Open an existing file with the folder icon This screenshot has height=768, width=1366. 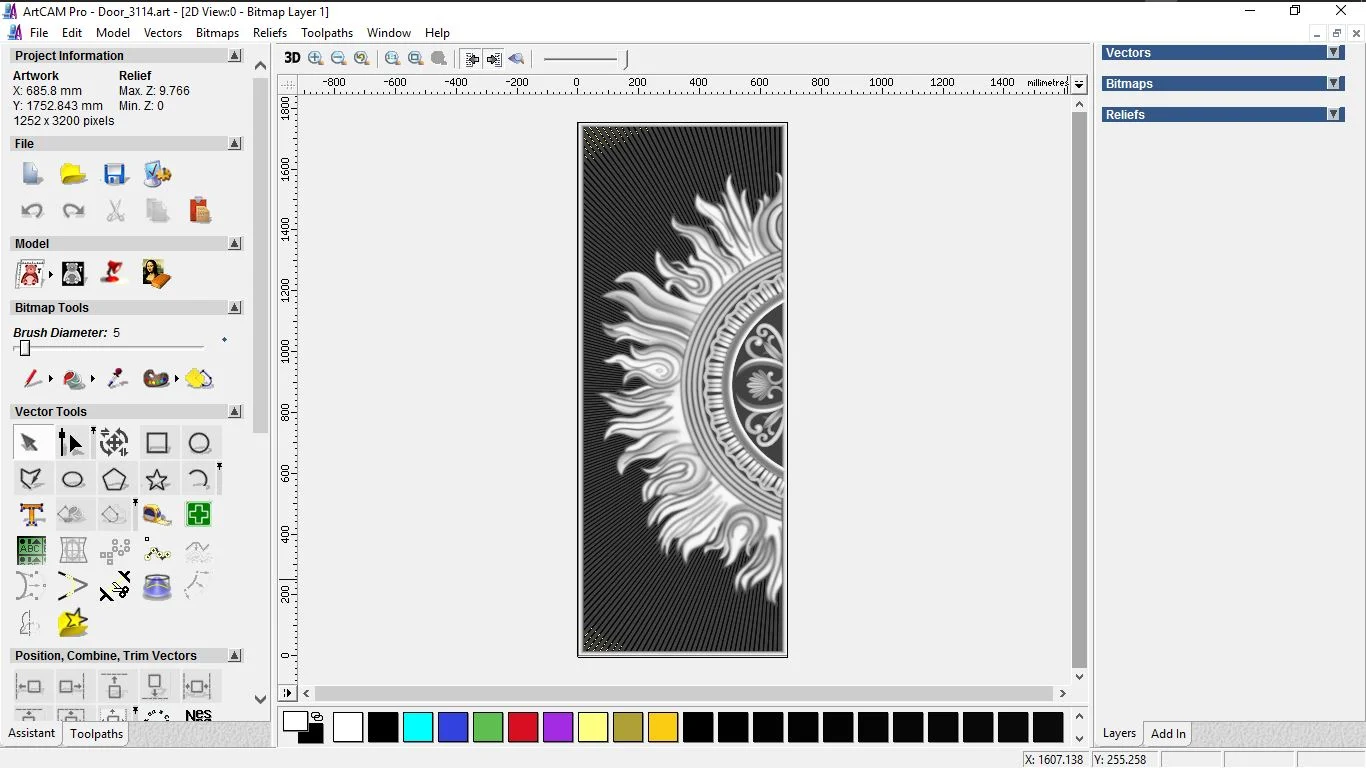(73, 174)
